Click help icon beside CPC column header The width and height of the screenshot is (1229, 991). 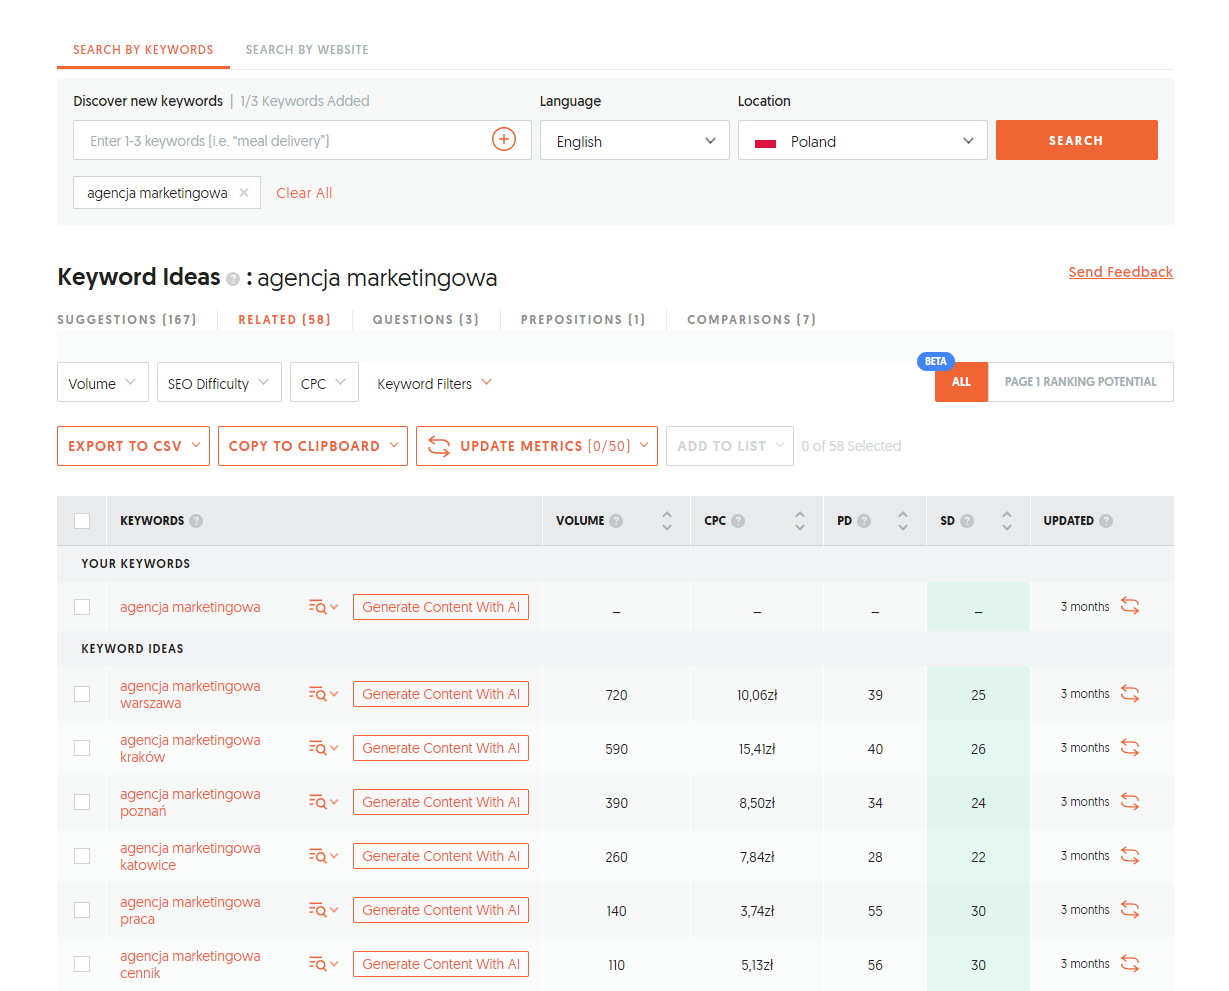coord(738,521)
